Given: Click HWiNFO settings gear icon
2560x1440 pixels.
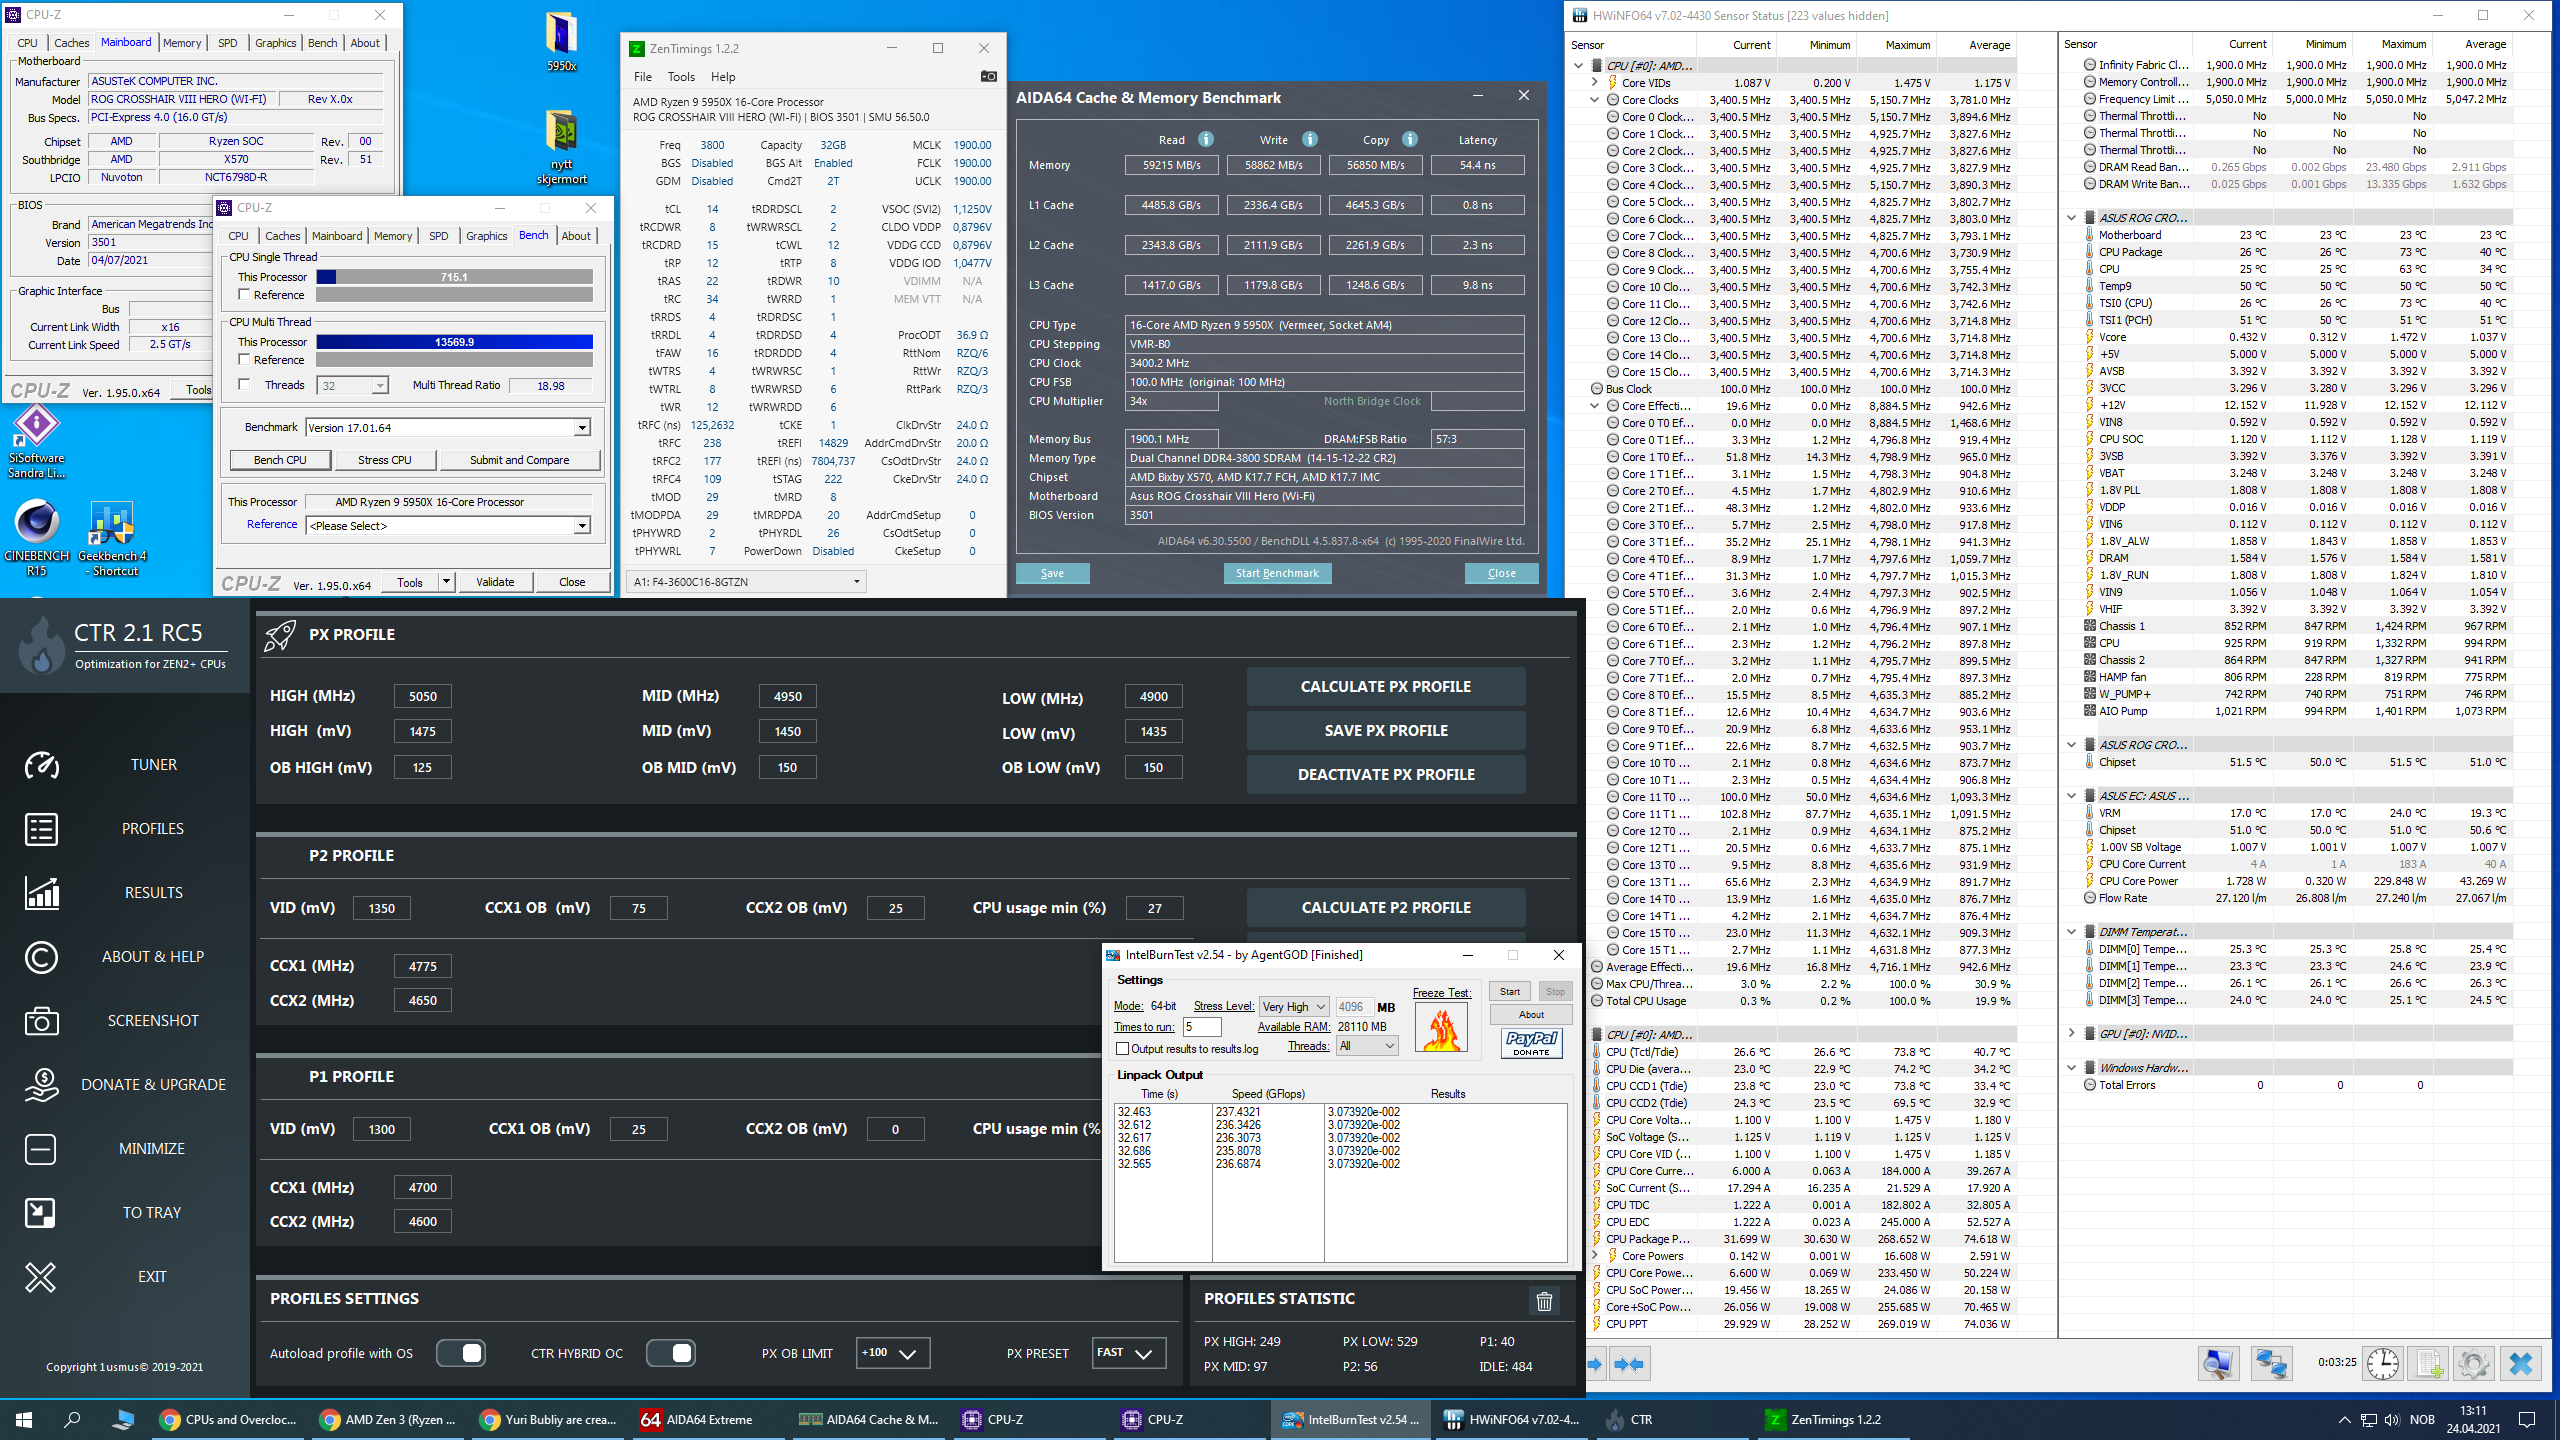Looking at the screenshot, I should [x=2474, y=1363].
